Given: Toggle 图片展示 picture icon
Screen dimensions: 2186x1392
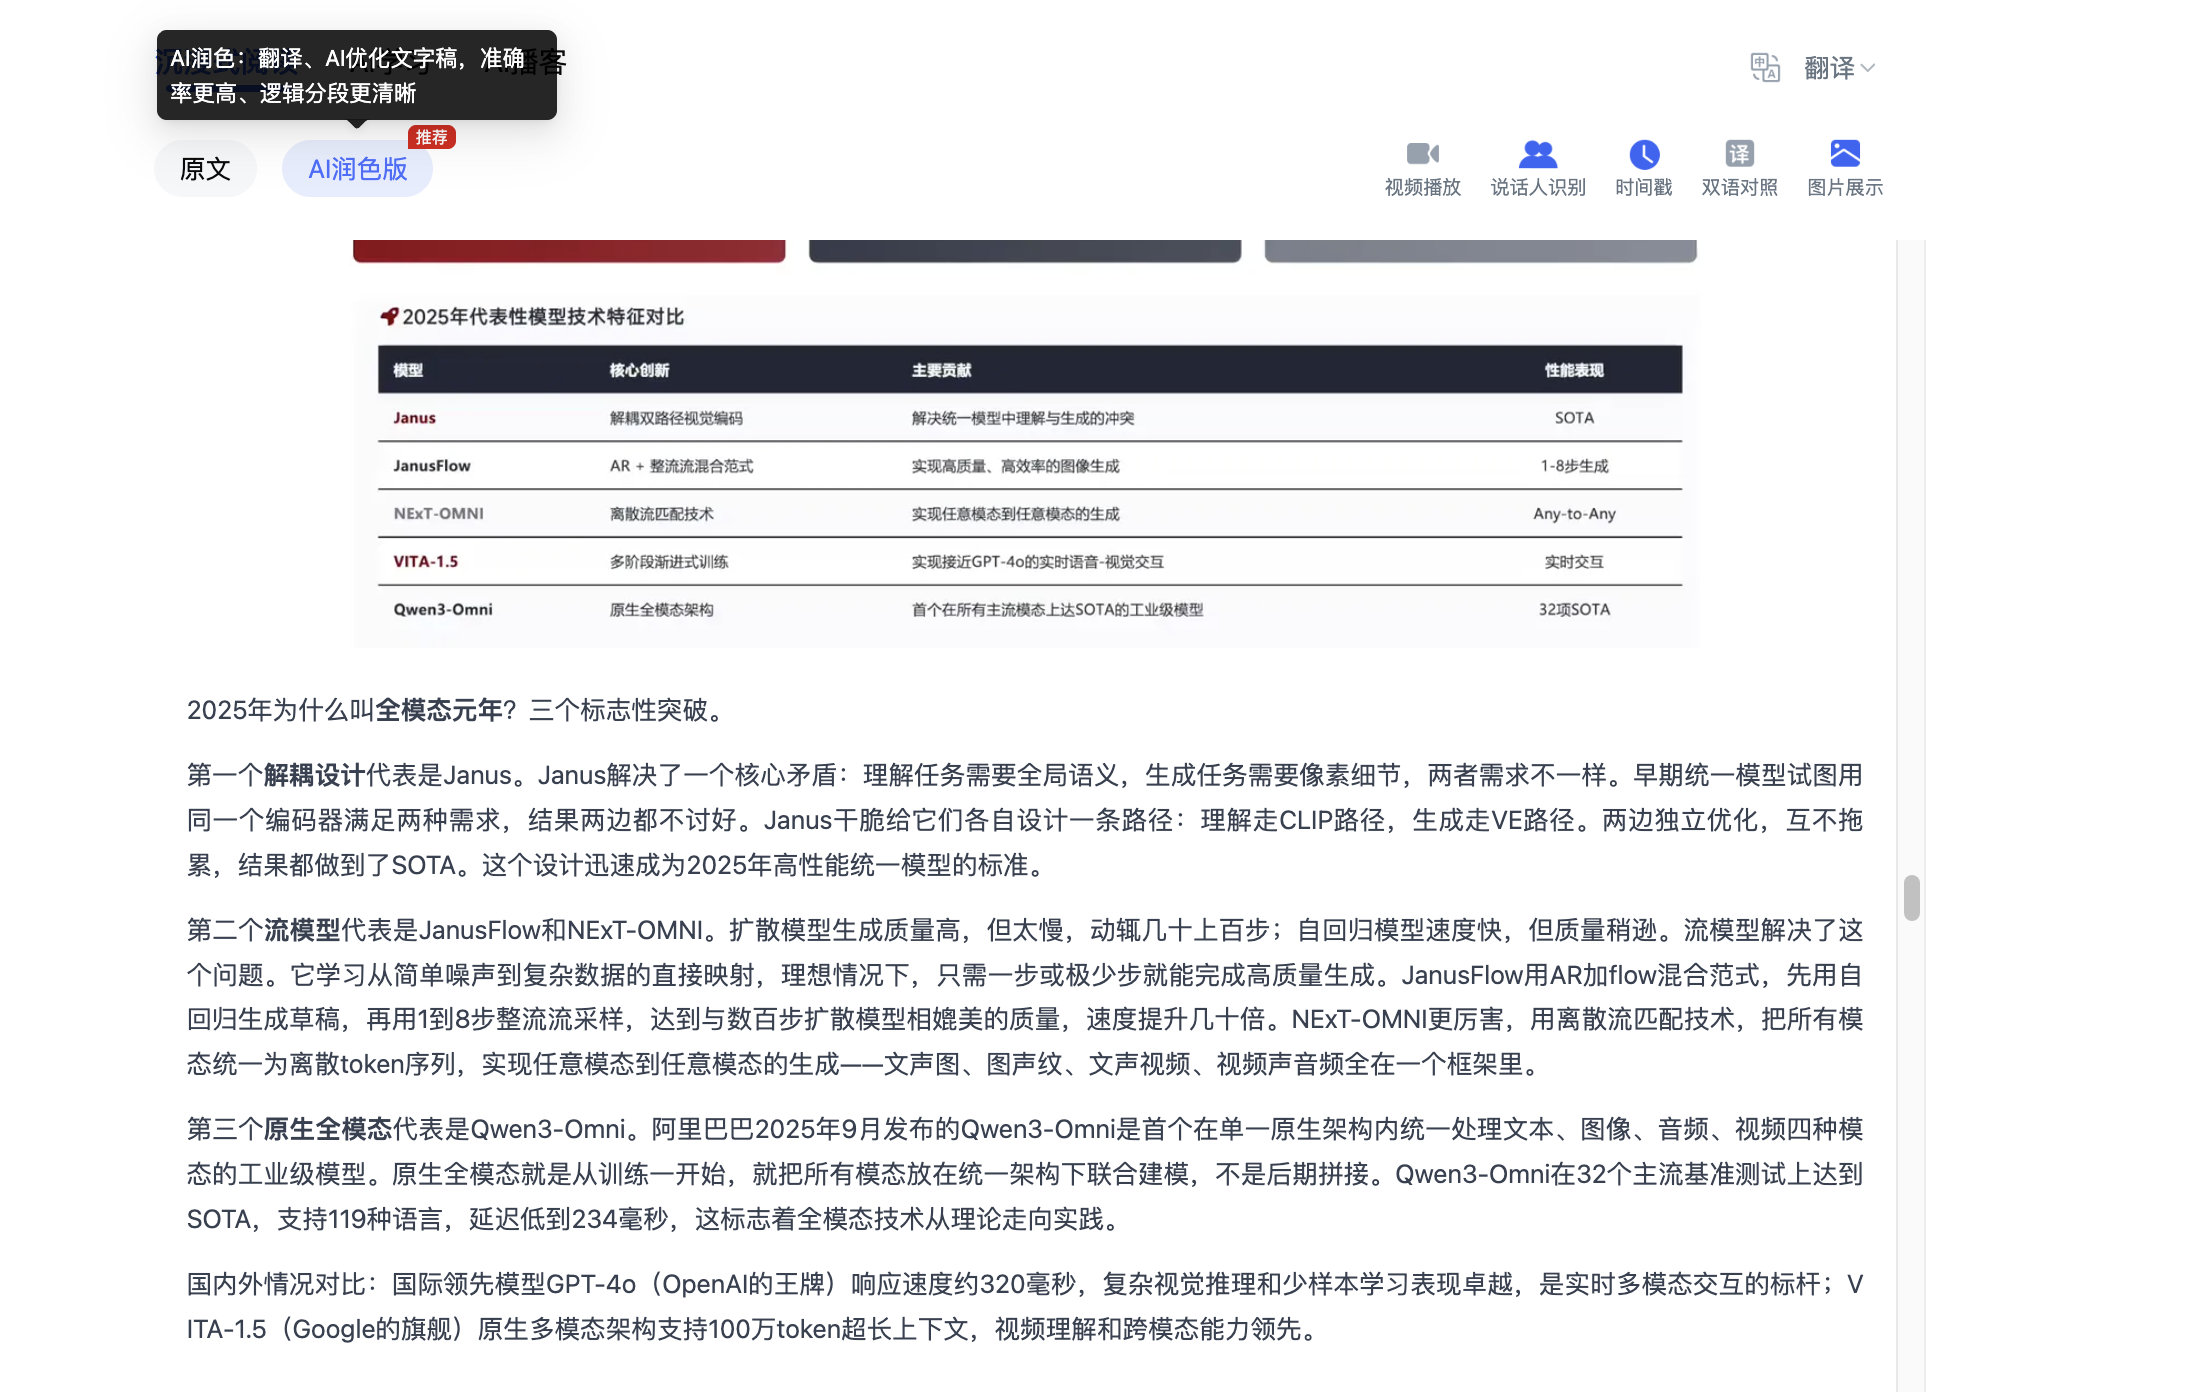Looking at the screenshot, I should click(1844, 153).
